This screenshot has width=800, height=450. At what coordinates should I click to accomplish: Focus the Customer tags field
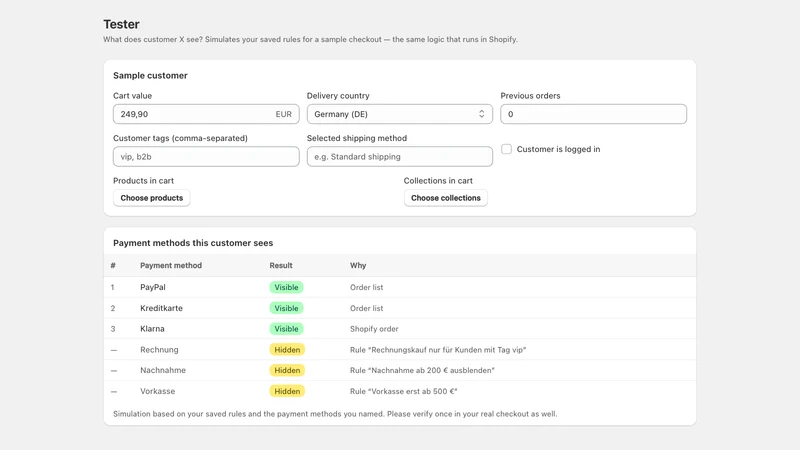pyautogui.click(x=206, y=157)
